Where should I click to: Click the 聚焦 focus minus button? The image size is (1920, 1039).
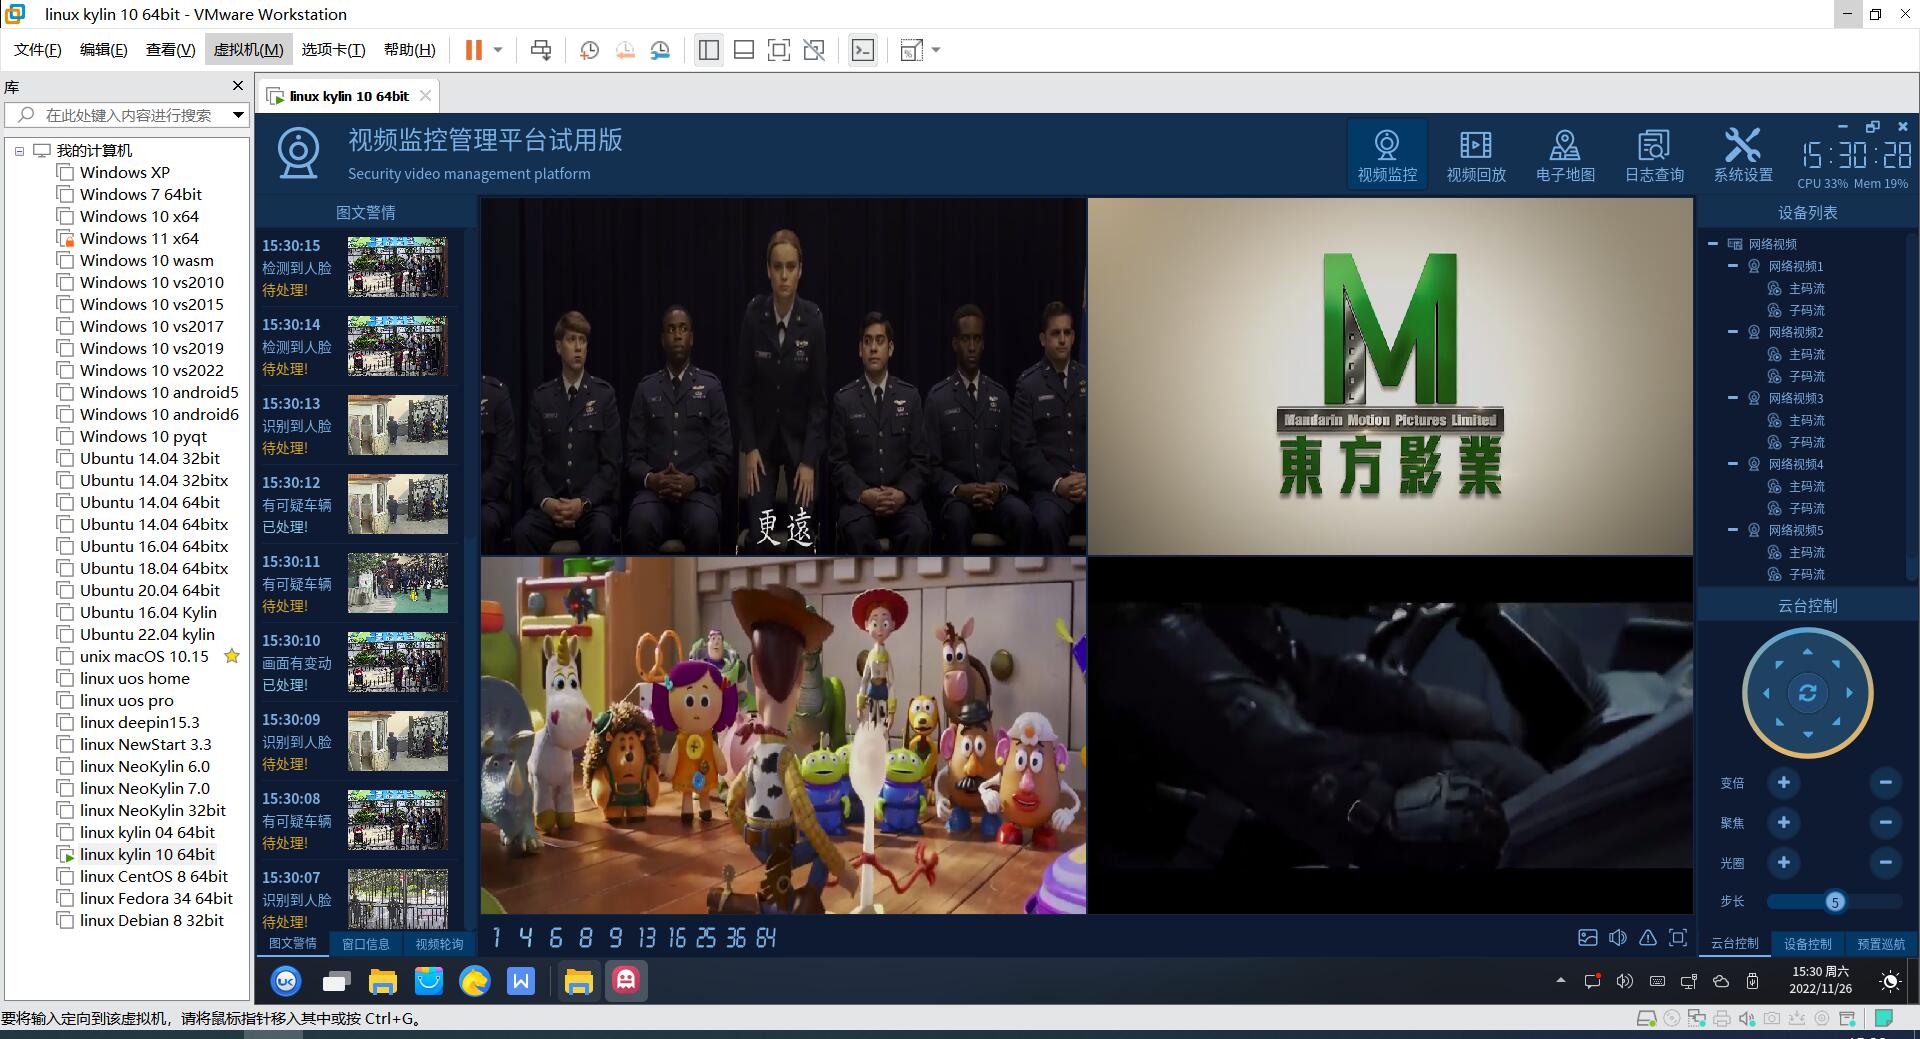click(x=1885, y=823)
